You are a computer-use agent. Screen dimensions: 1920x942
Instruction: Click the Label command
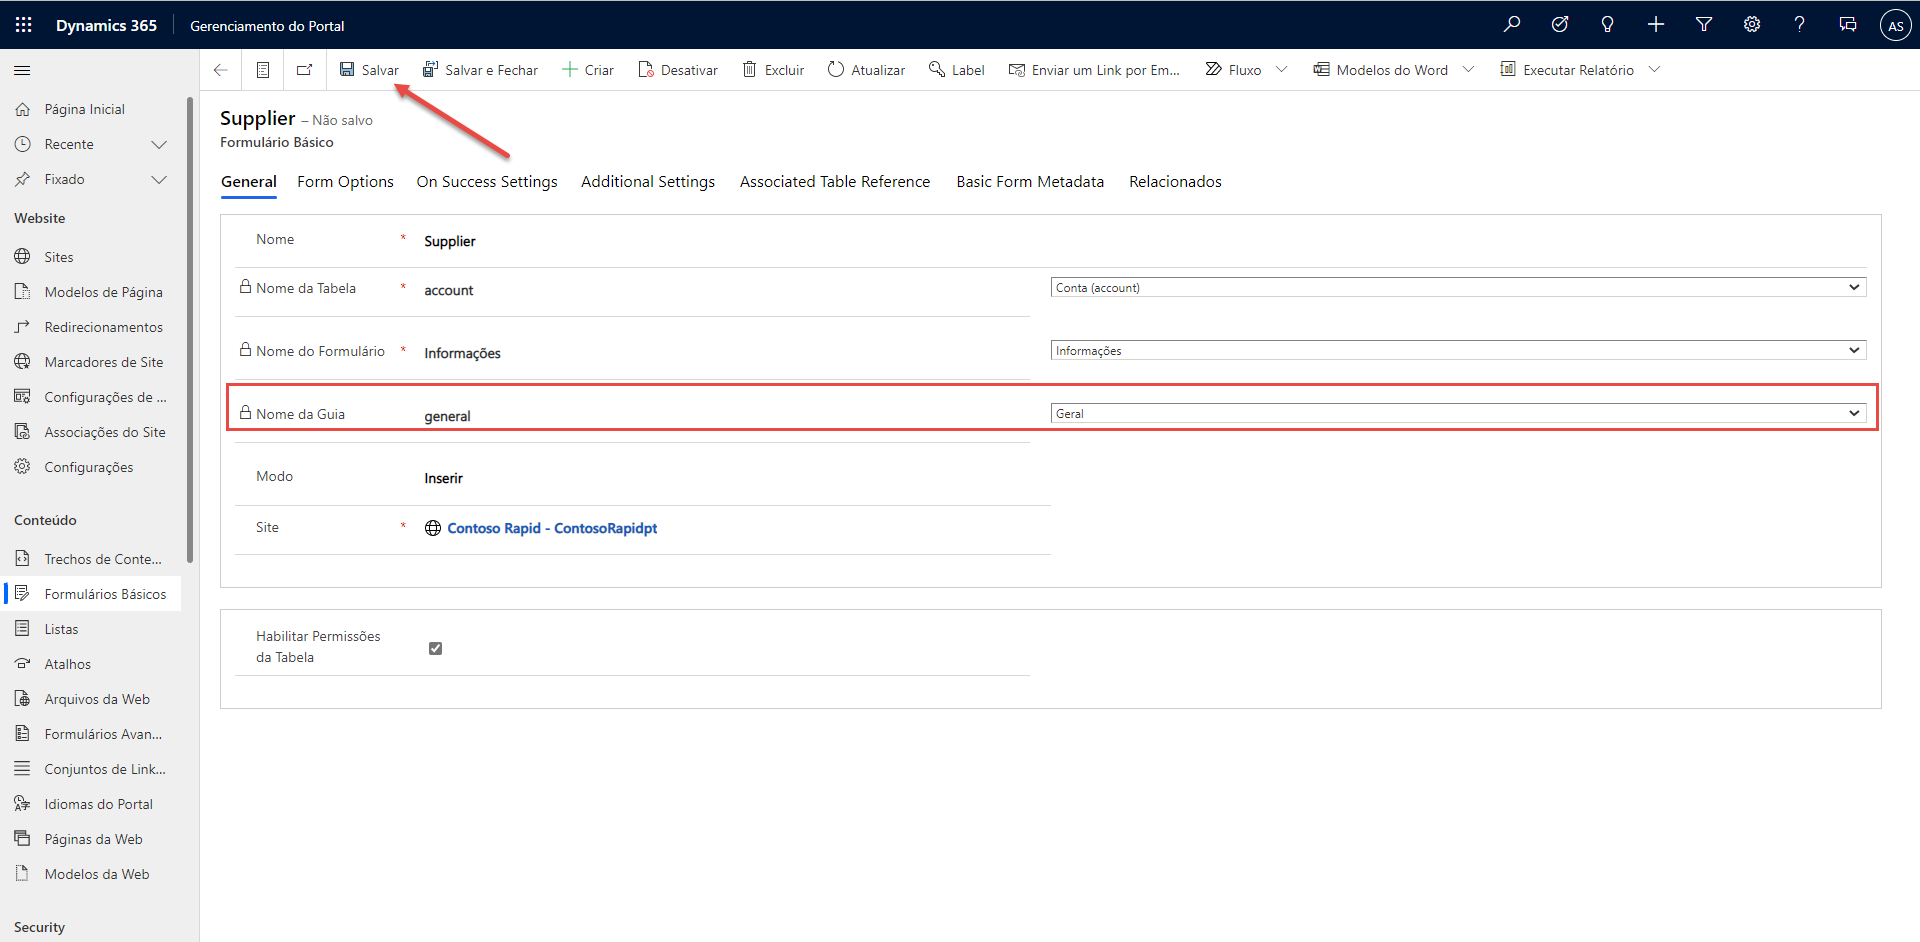click(957, 70)
